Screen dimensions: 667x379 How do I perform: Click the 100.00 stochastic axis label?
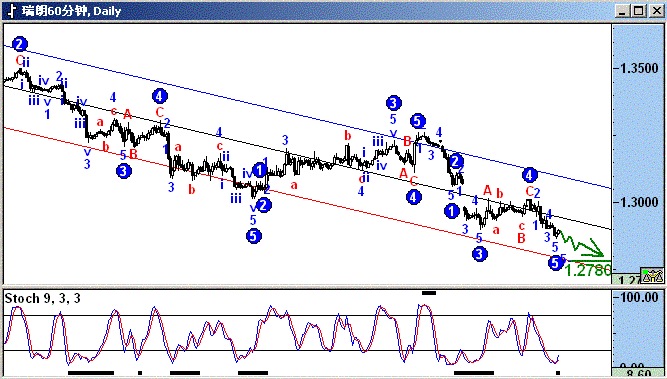(639, 296)
